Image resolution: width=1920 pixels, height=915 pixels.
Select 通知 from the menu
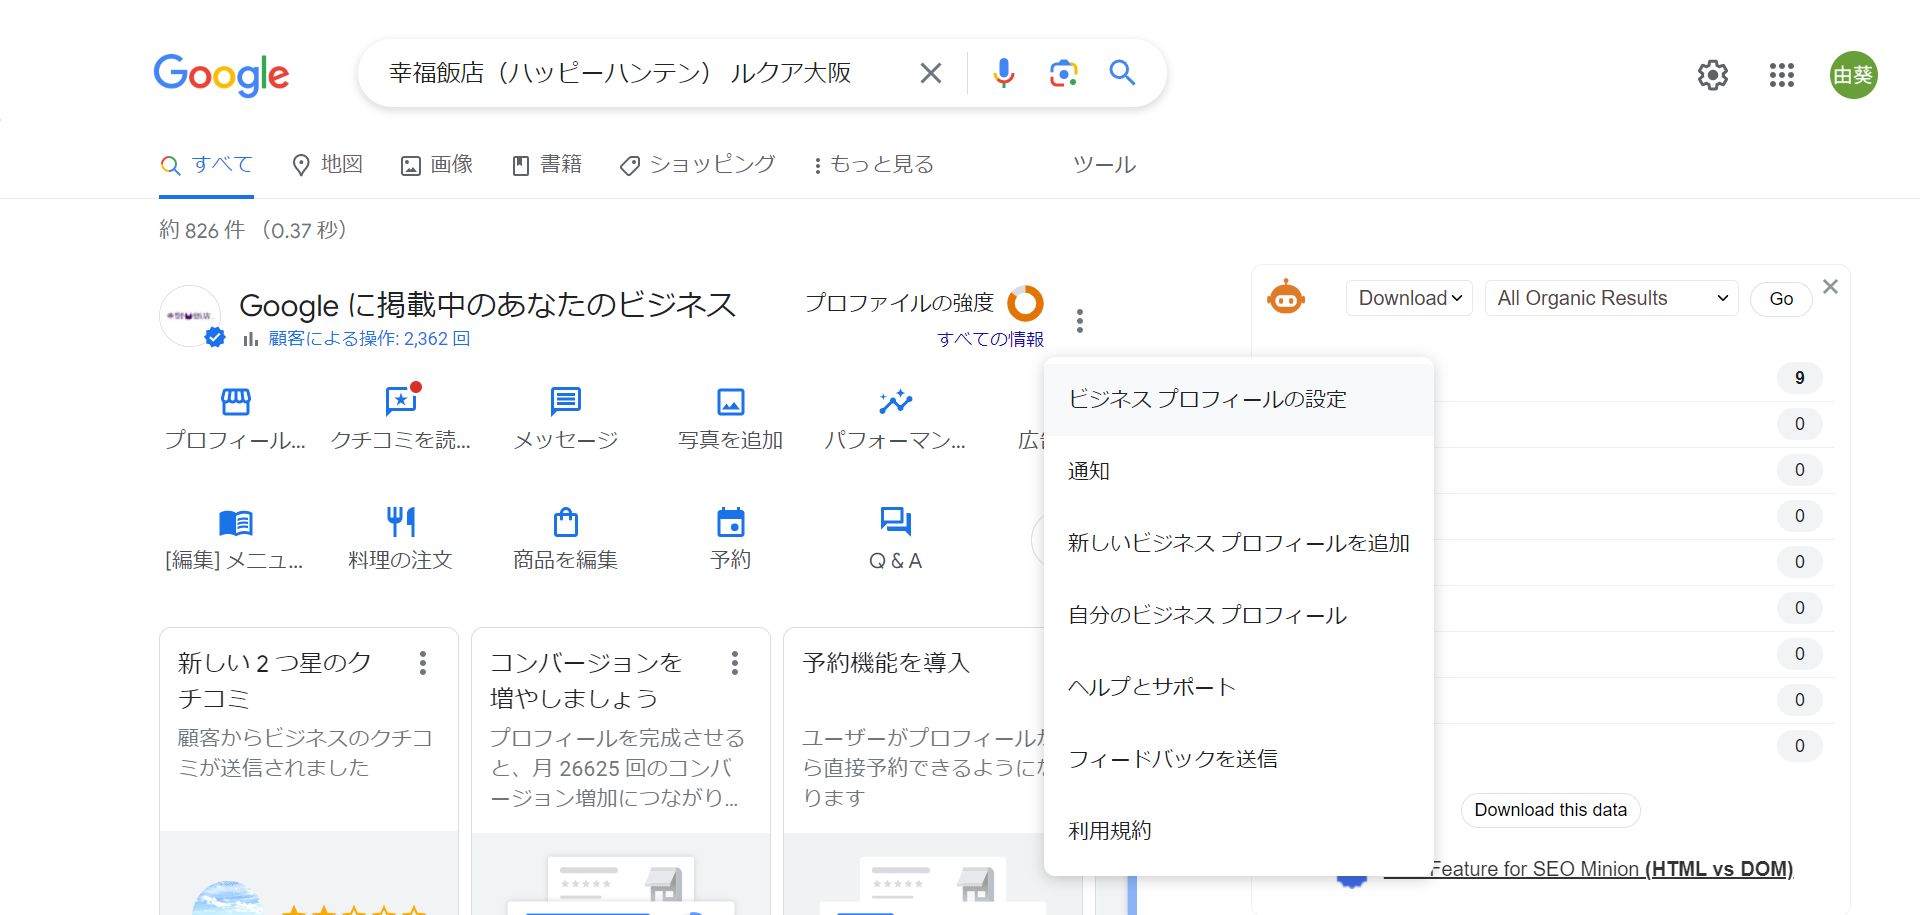[1239, 471]
